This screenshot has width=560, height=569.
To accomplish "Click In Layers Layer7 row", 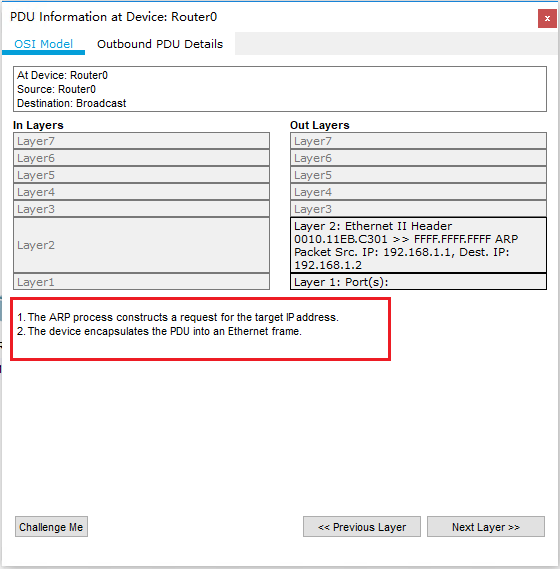I will click(142, 141).
